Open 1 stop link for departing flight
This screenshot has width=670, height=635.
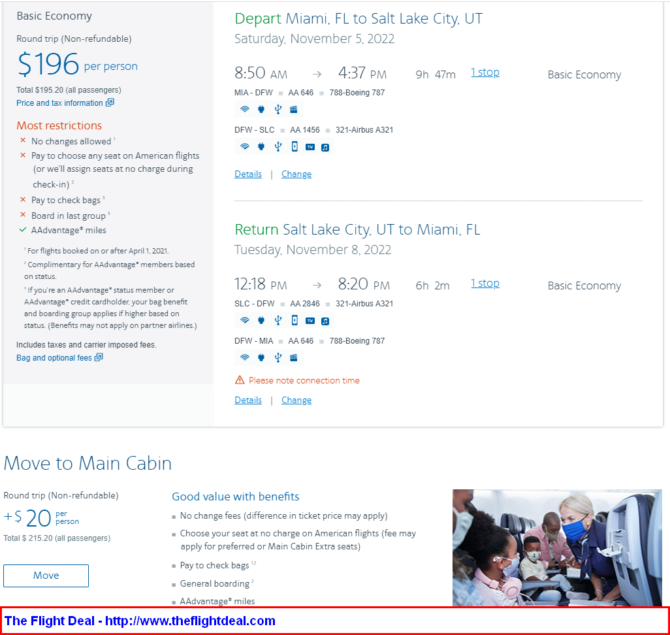(485, 73)
